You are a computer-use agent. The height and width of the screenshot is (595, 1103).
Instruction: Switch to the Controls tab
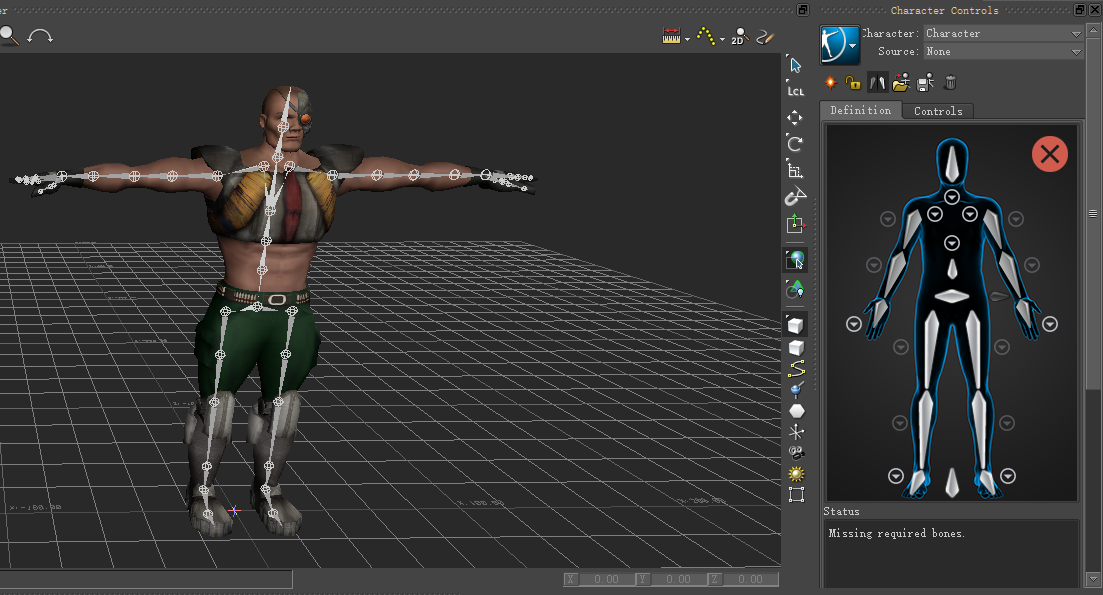coord(938,111)
